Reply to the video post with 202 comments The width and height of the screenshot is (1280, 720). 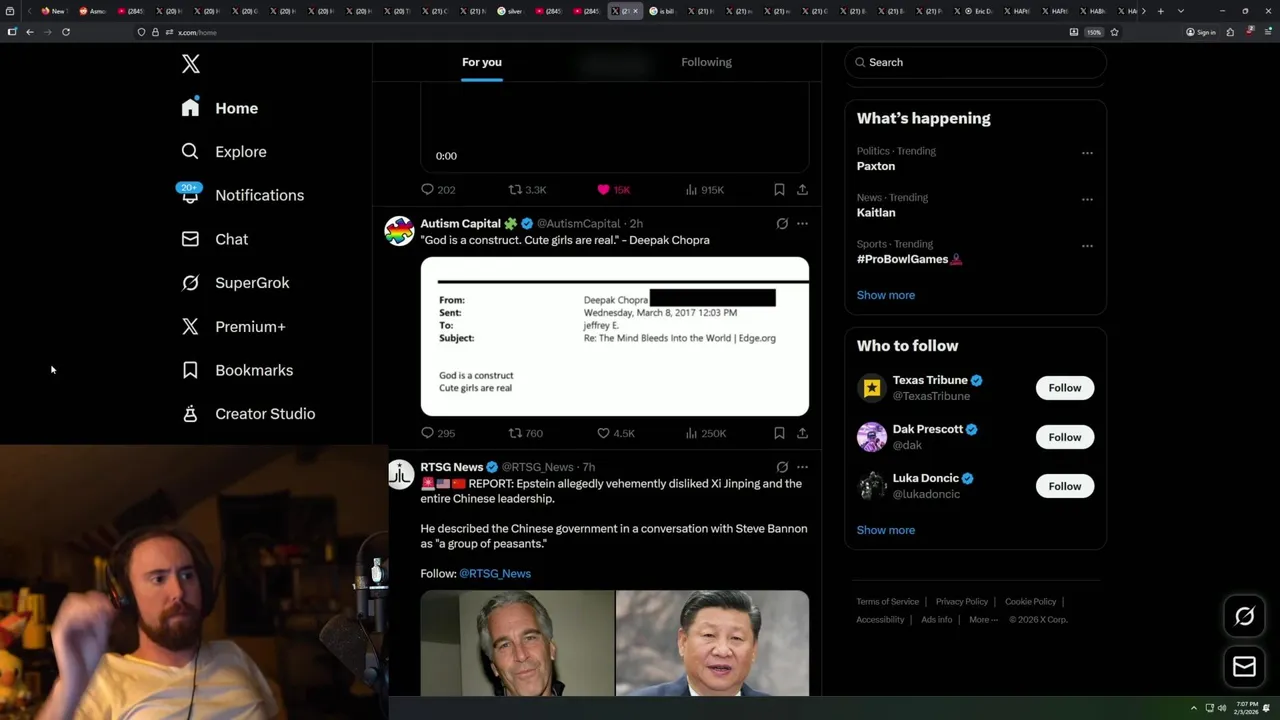point(438,190)
